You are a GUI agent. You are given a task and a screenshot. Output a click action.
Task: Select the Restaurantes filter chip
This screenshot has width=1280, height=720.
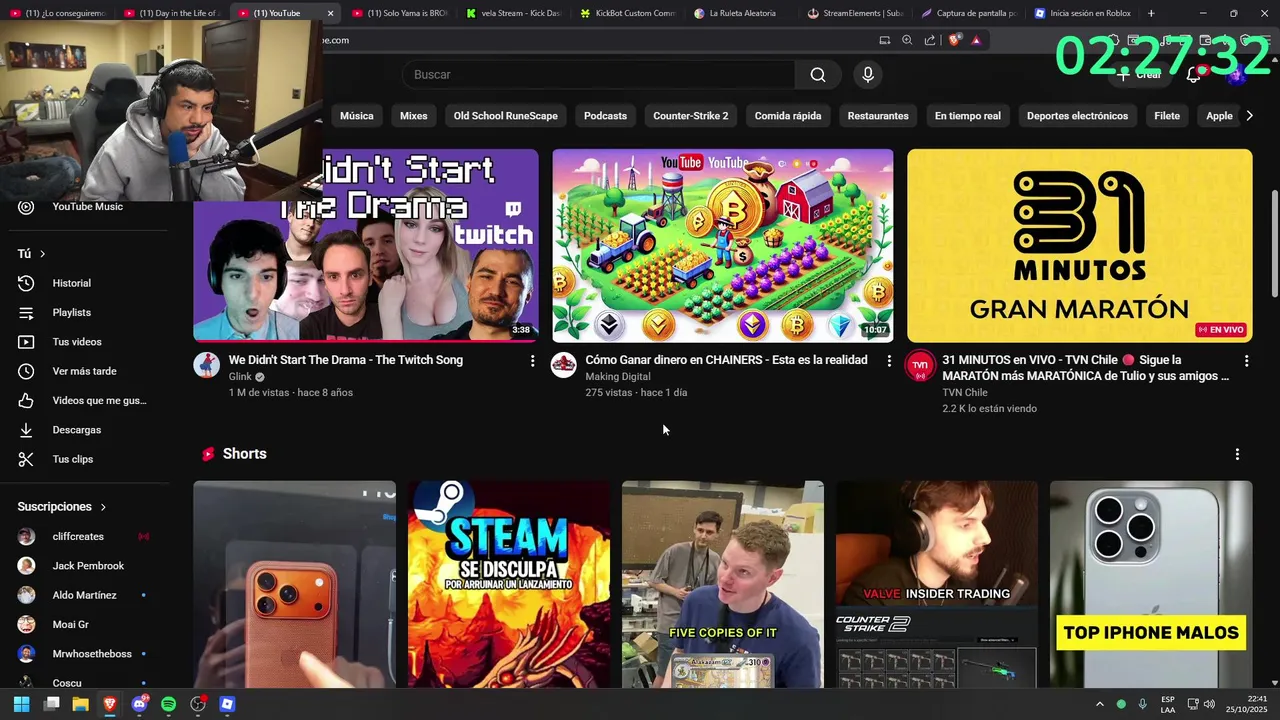878,116
